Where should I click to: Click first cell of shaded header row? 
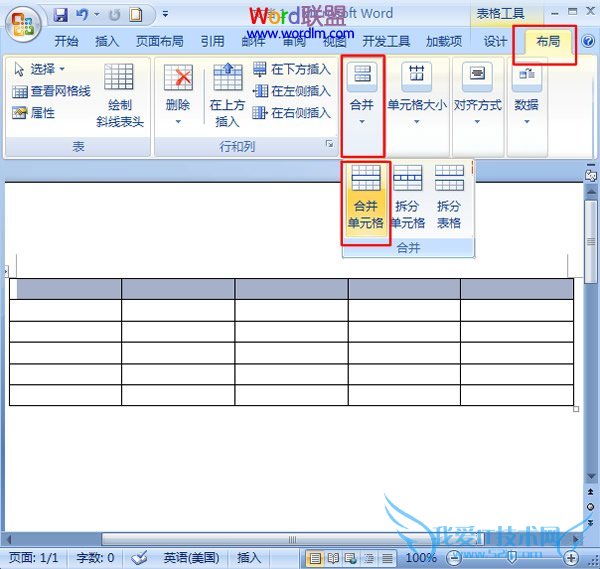[x=65, y=289]
